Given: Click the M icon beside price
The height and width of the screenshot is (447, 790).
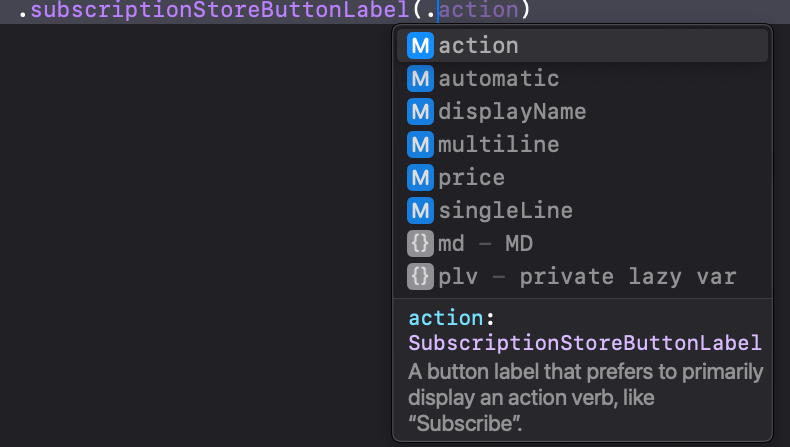Looking at the screenshot, I should 420,177.
